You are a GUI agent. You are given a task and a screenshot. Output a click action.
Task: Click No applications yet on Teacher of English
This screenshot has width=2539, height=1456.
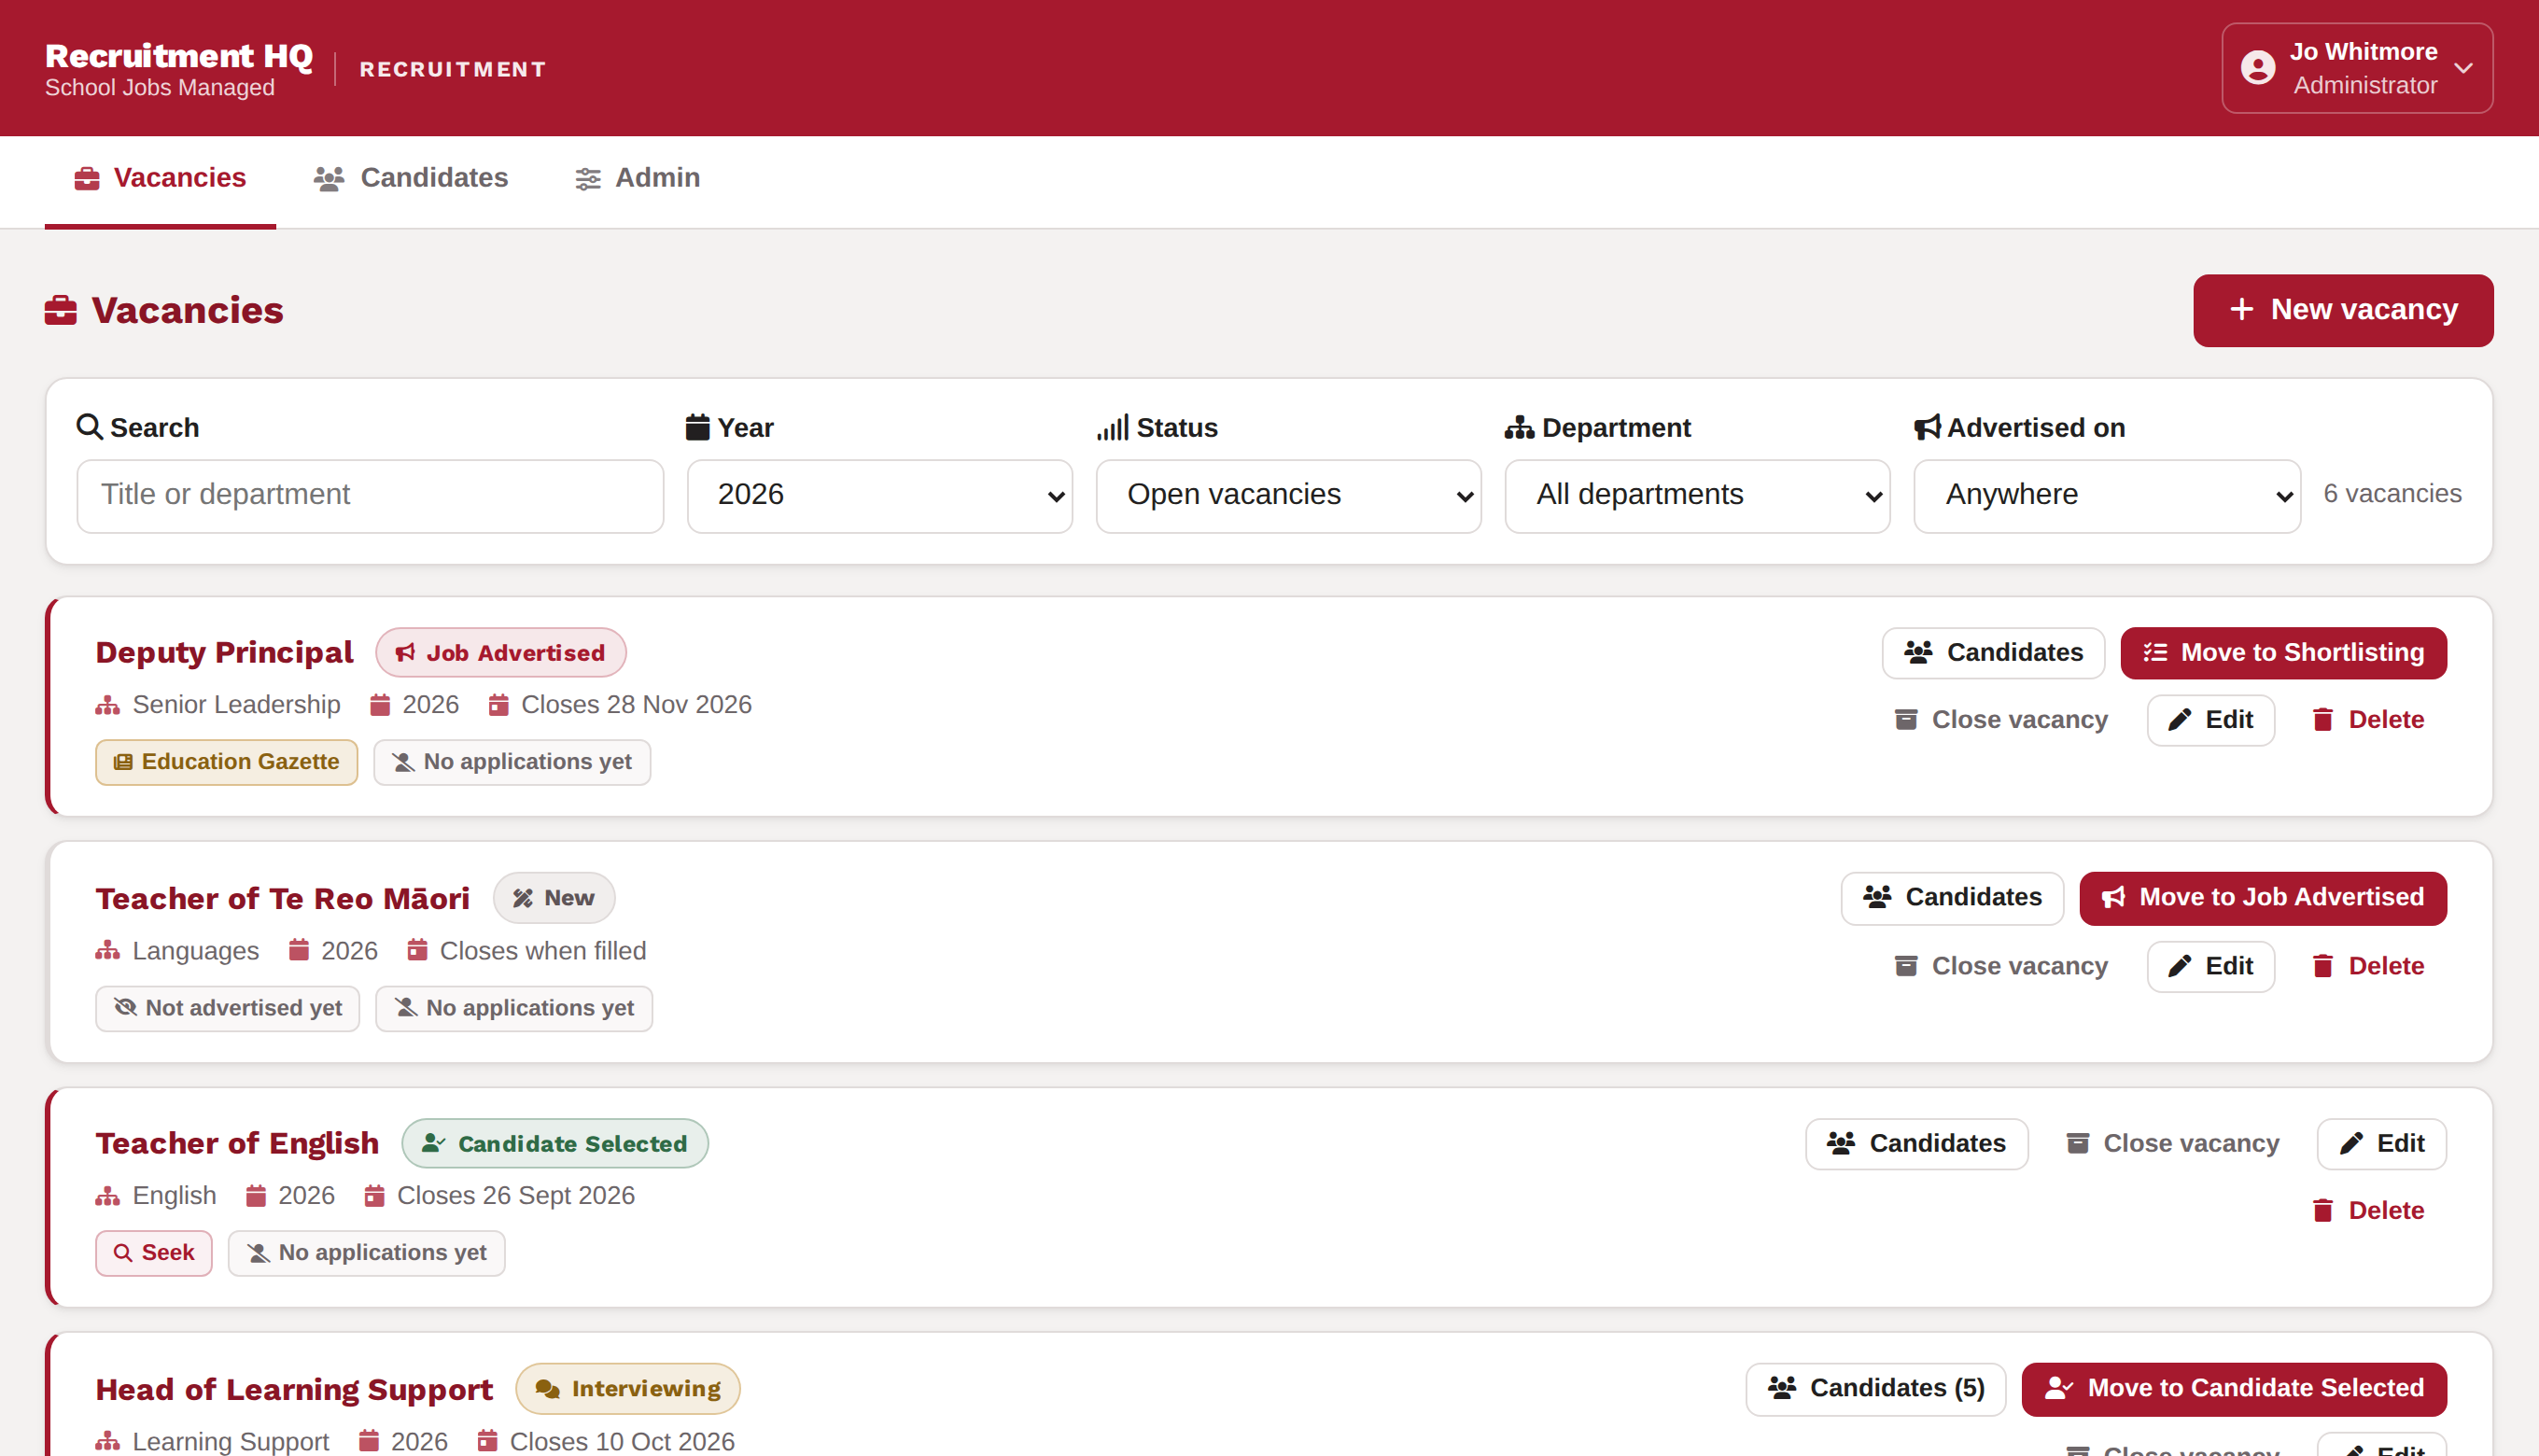coord(367,1253)
